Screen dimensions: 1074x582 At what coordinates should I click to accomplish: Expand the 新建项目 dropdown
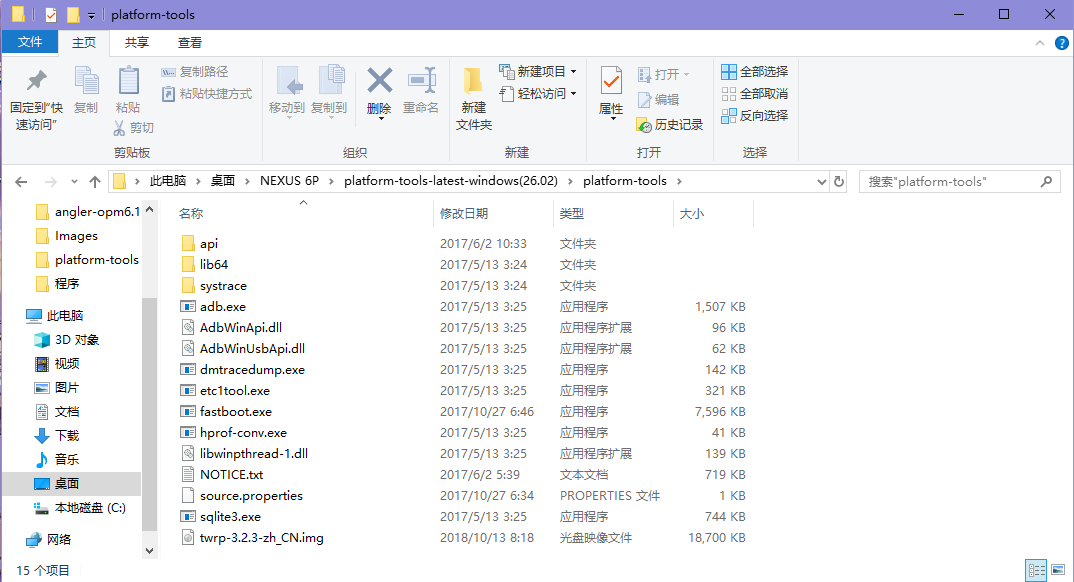click(x=573, y=72)
